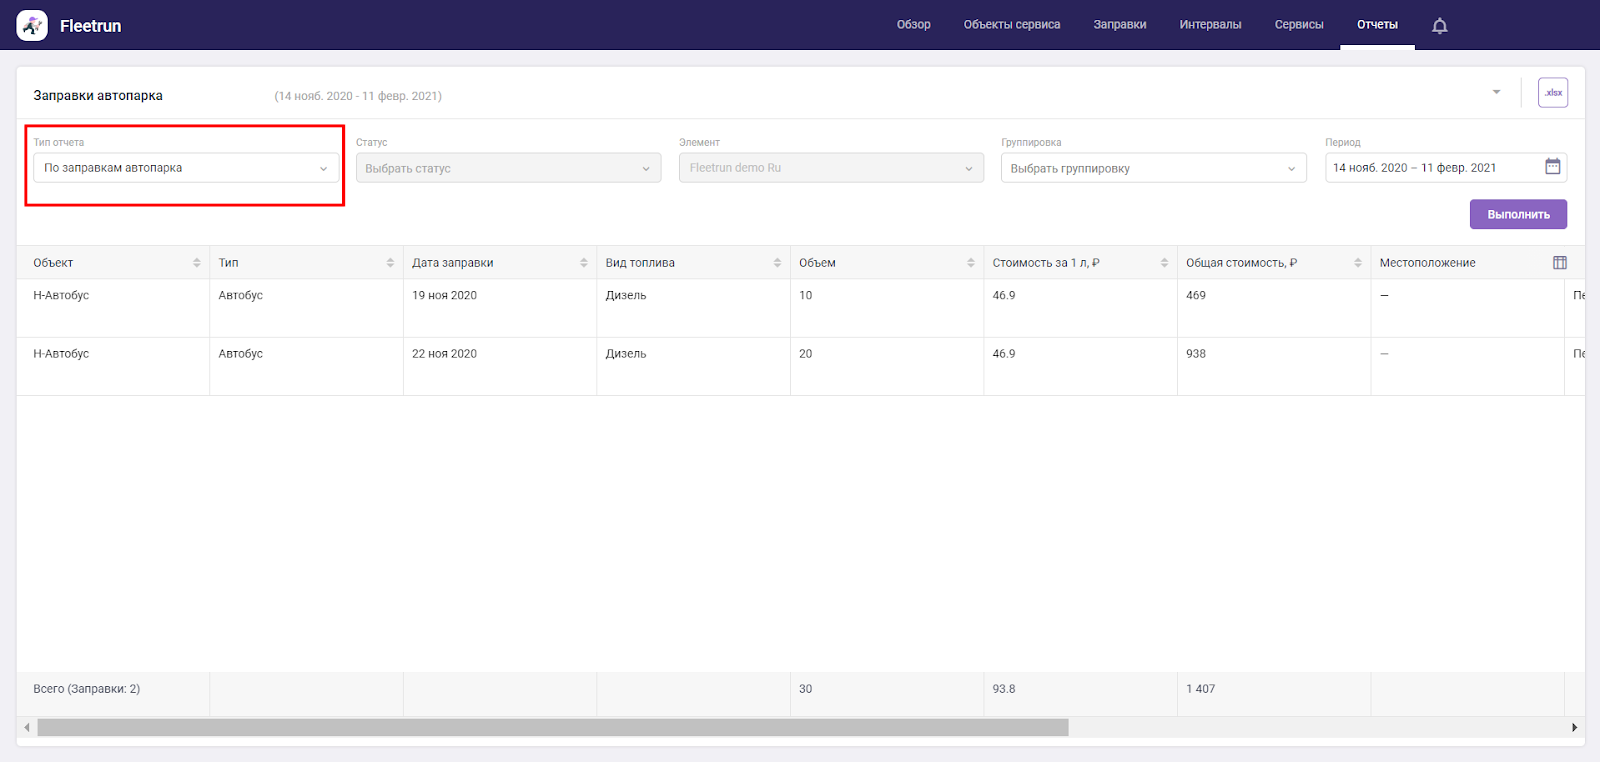Click the Fleetrun logo icon
Viewport: 1600px width, 762px height.
coord(32,25)
